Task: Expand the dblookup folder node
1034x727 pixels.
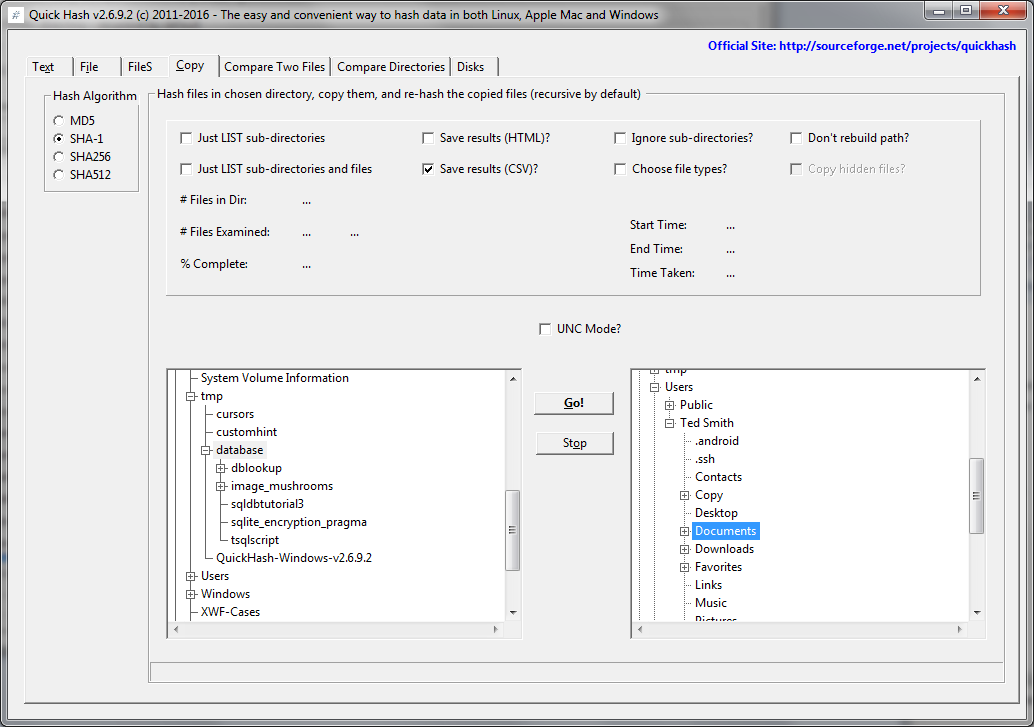Action: tap(221, 468)
